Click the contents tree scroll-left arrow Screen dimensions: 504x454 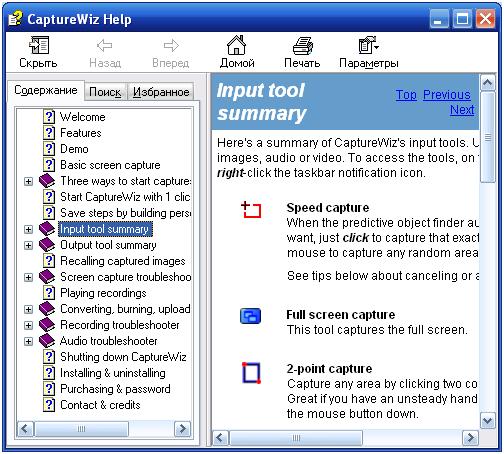tap(25, 429)
